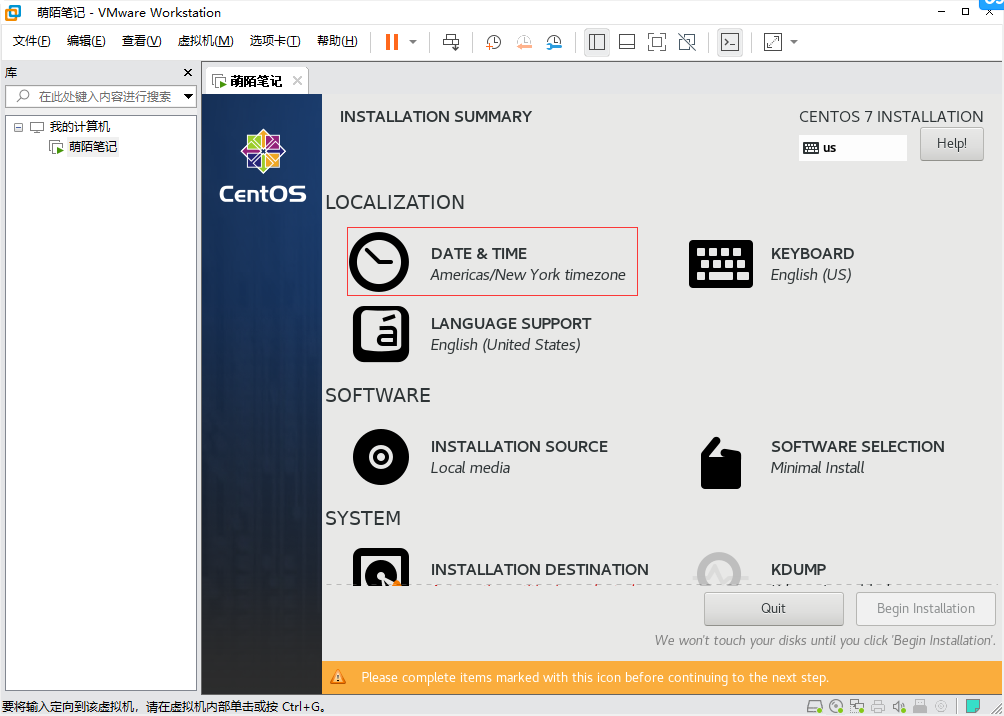Open SOFTWARE SELECTION Minimal Install label
Viewport: 1004px width, 716px height.
click(x=857, y=457)
